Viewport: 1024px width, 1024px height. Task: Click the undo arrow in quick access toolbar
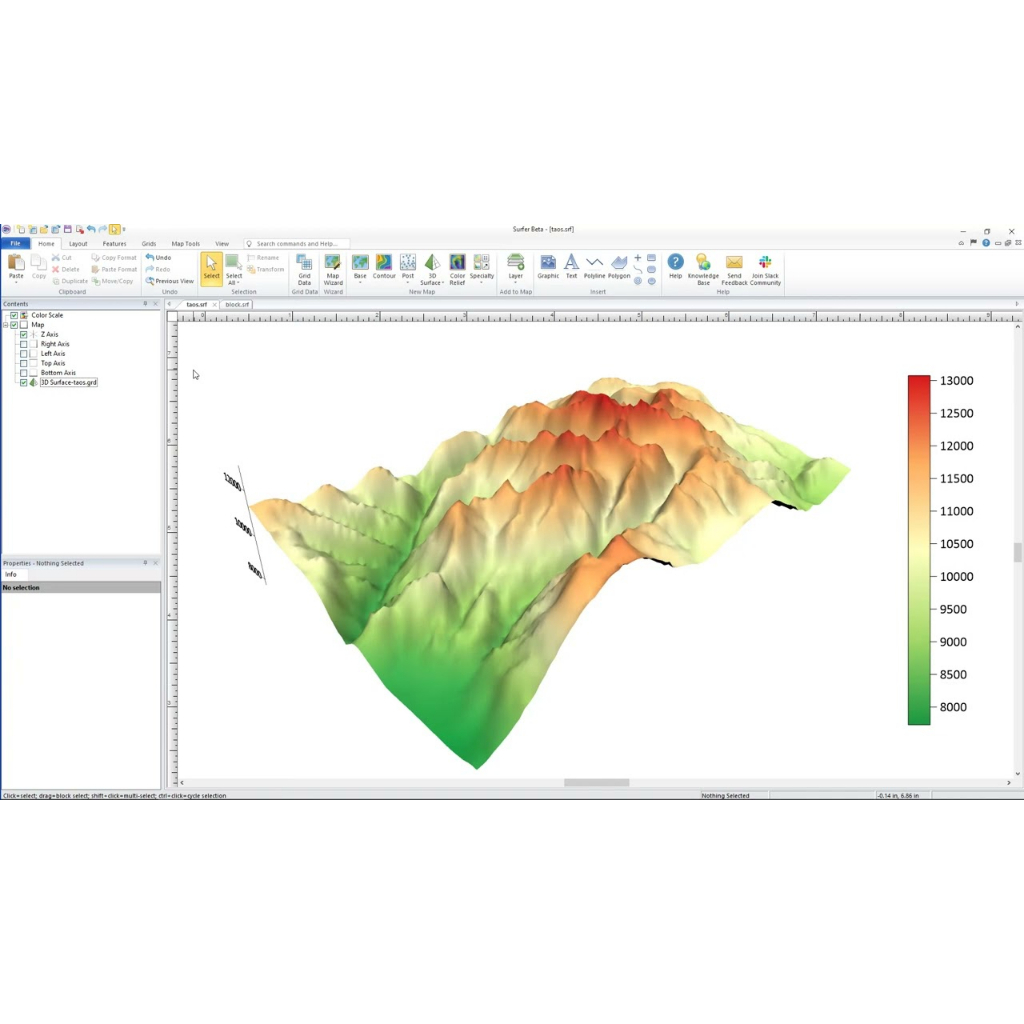(91, 229)
